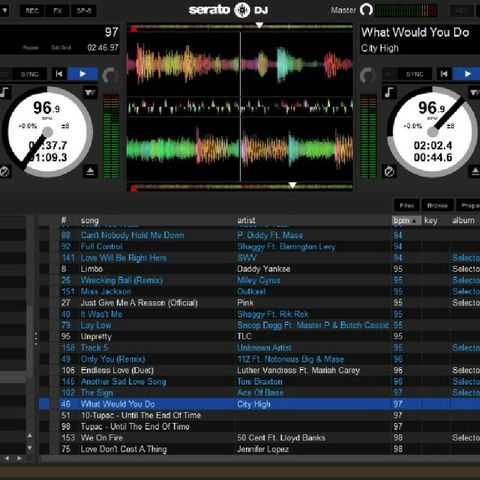Jump to previous track on left deck
The image size is (480, 480).
(x=59, y=74)
